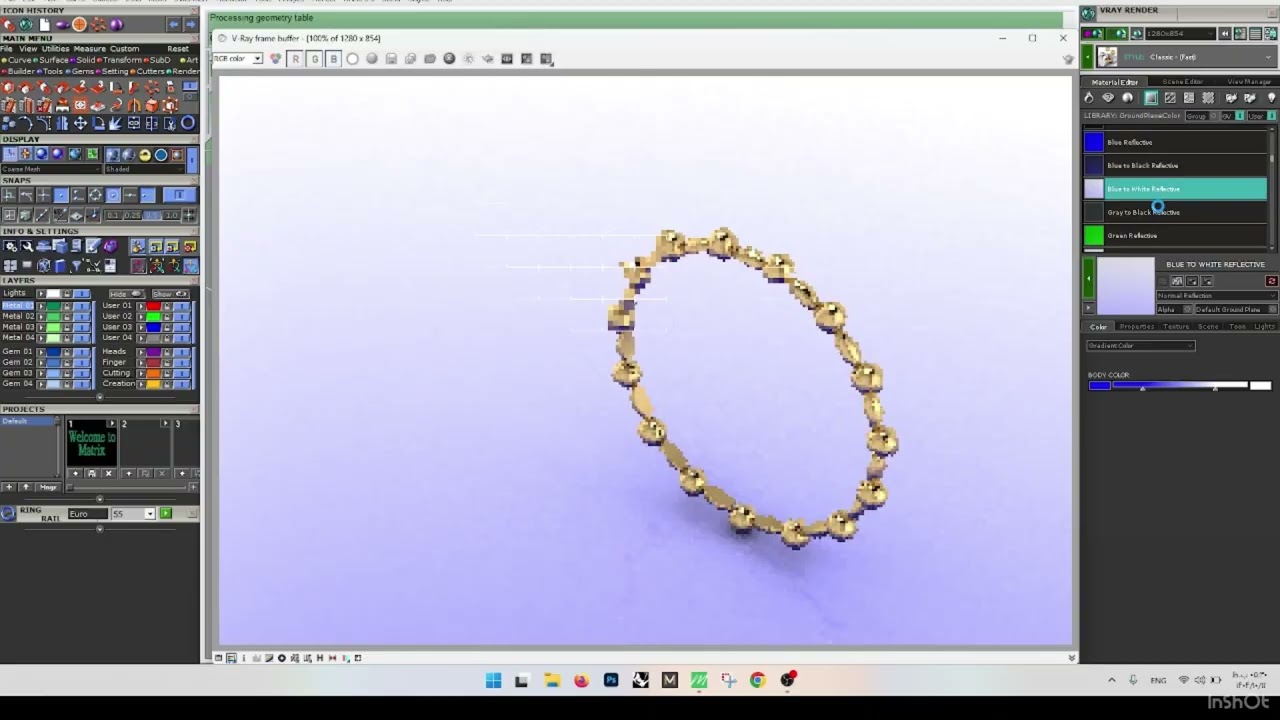Image resolution: width=1280 pixels, height=720 pixels.
Task: Open Photoshop from the taskbar
Action: (x=611, y=680)
